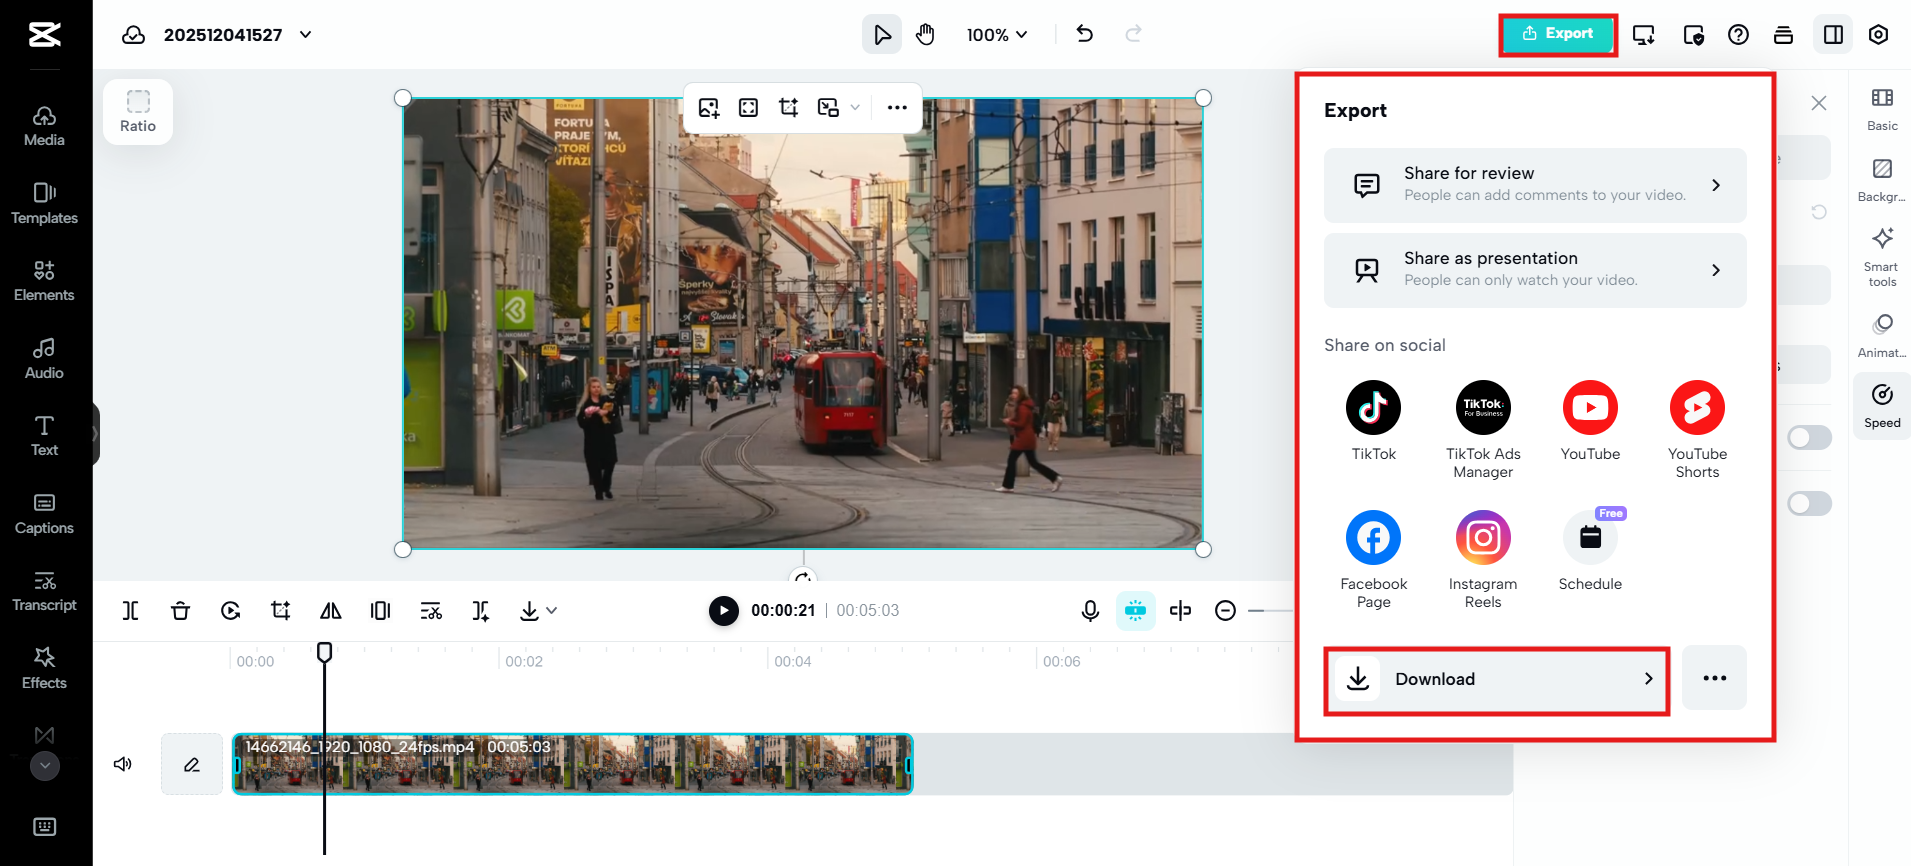
Task: Open the Effects panel
Action: point(44,669)
